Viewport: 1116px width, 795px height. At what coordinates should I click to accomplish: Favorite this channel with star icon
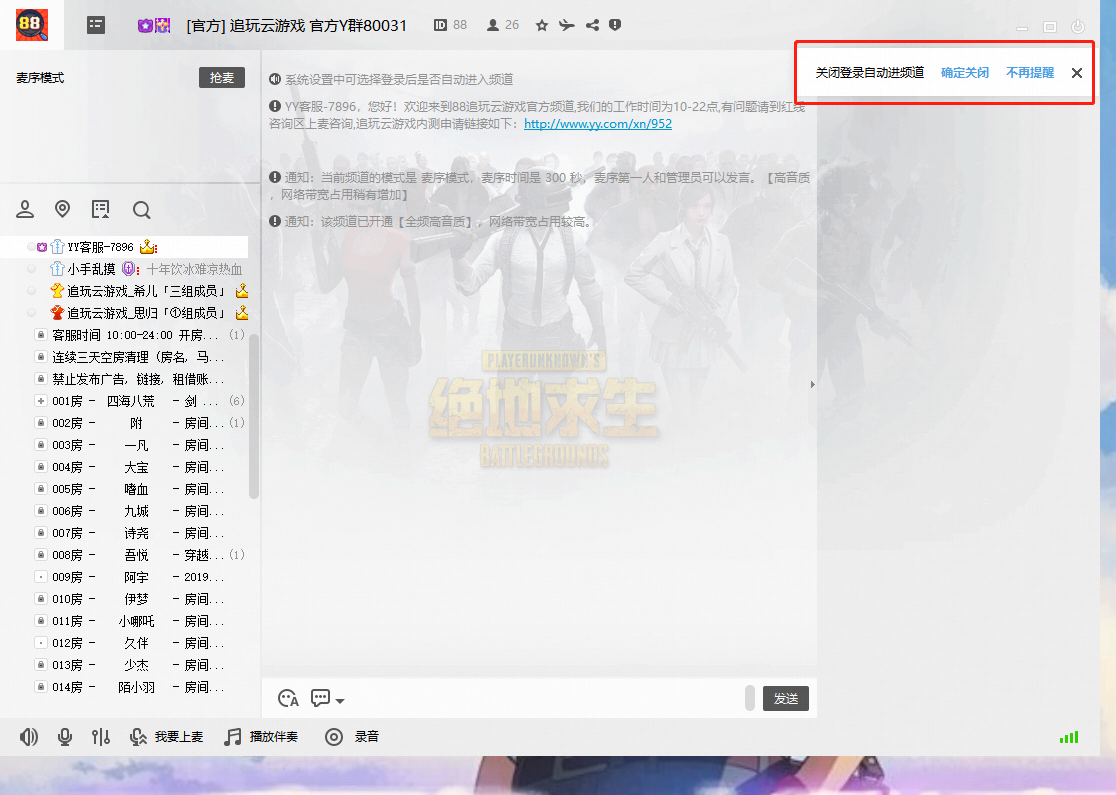(542, 26)
